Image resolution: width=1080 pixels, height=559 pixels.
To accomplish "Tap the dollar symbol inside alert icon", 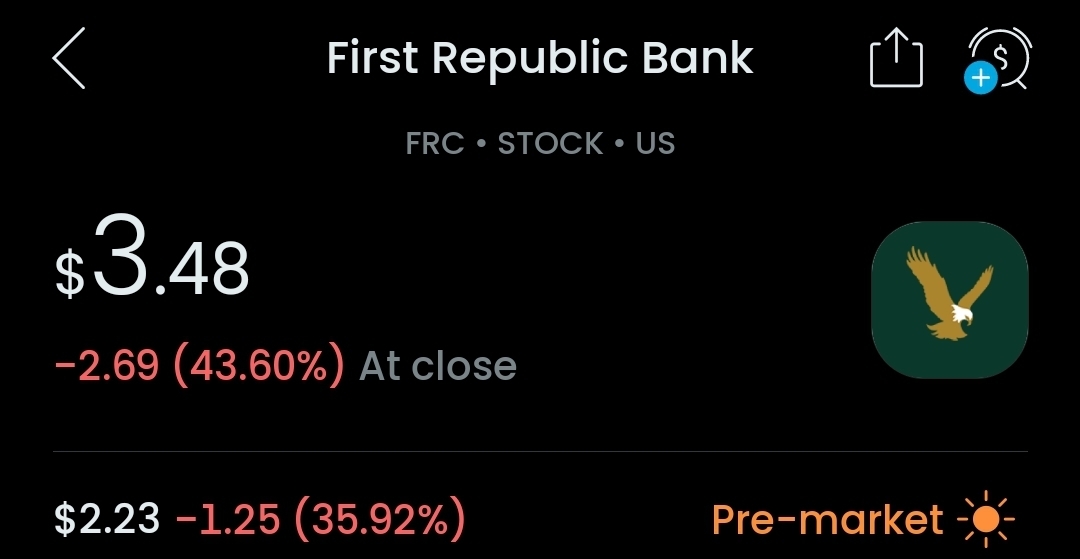I will point(1001,55).
